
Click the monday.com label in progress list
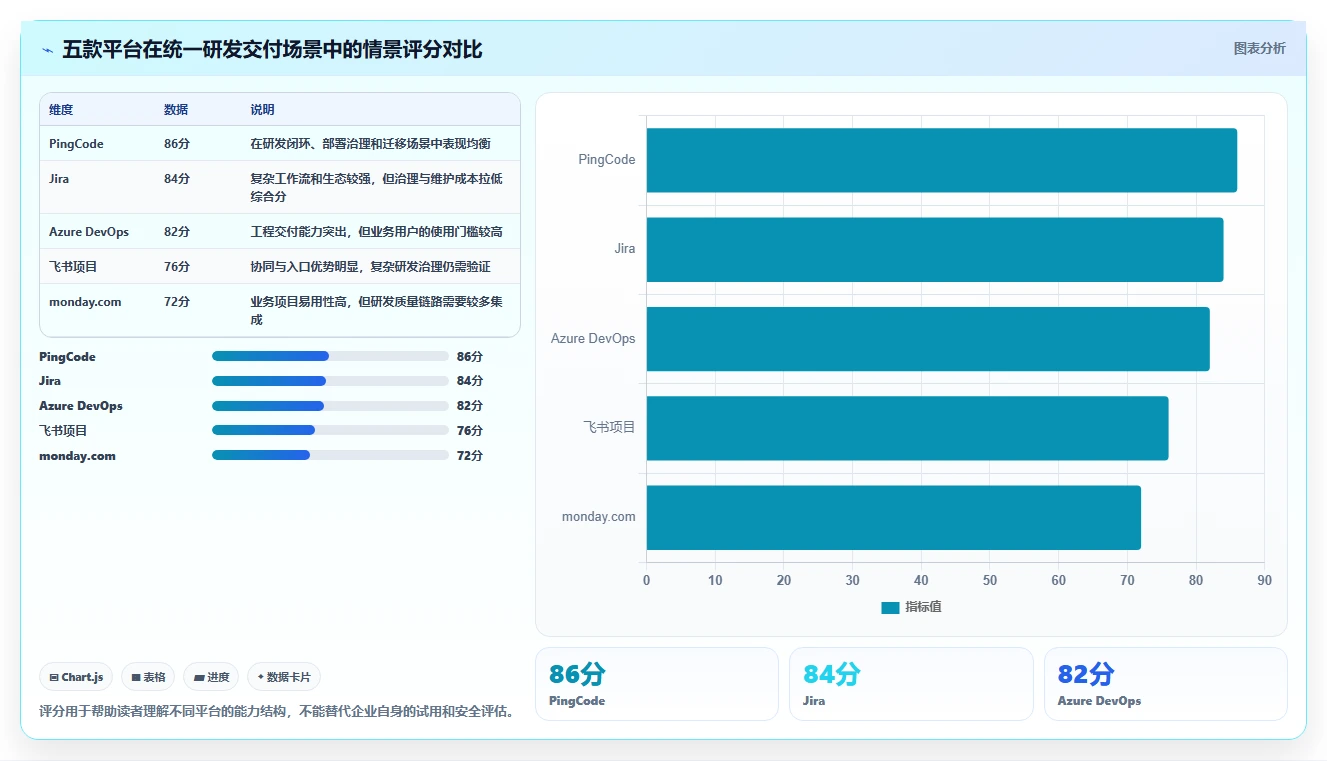point(77,456)
